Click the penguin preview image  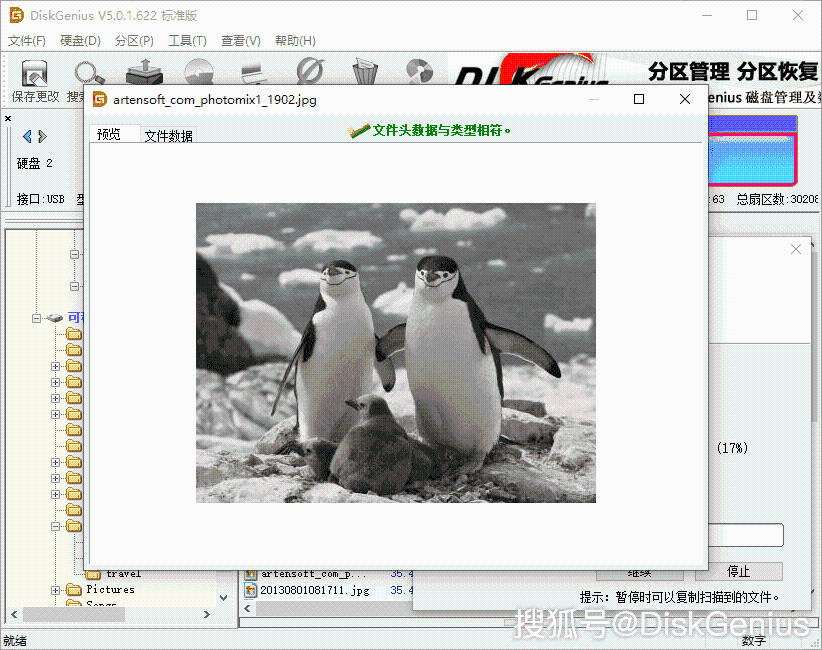pyautogui.click(x=396, y=353)
